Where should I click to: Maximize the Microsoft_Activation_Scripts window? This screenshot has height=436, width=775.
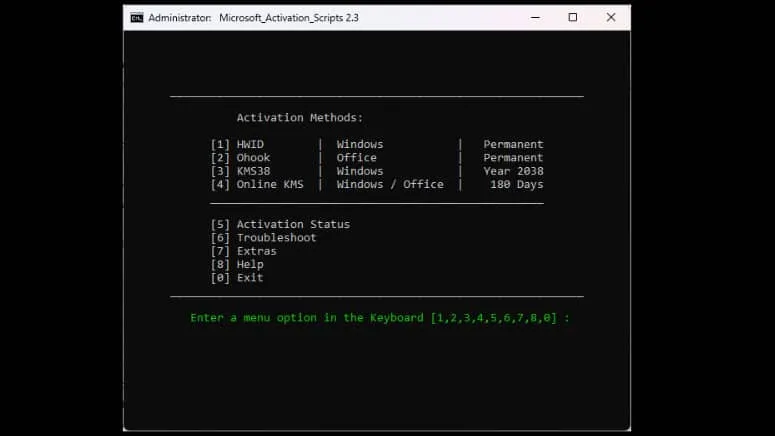[x=572, y=18]
